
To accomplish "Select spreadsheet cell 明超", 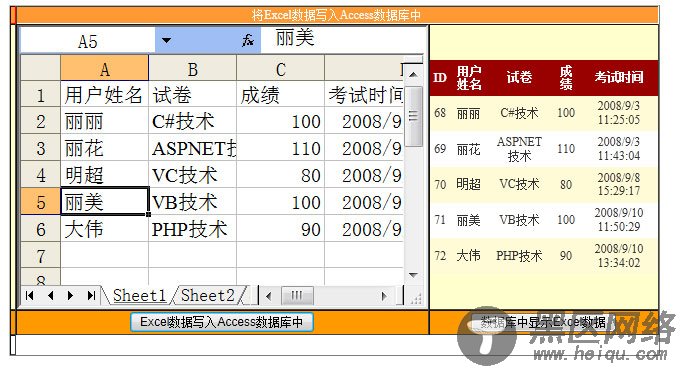I will click(x=105, y=175).
